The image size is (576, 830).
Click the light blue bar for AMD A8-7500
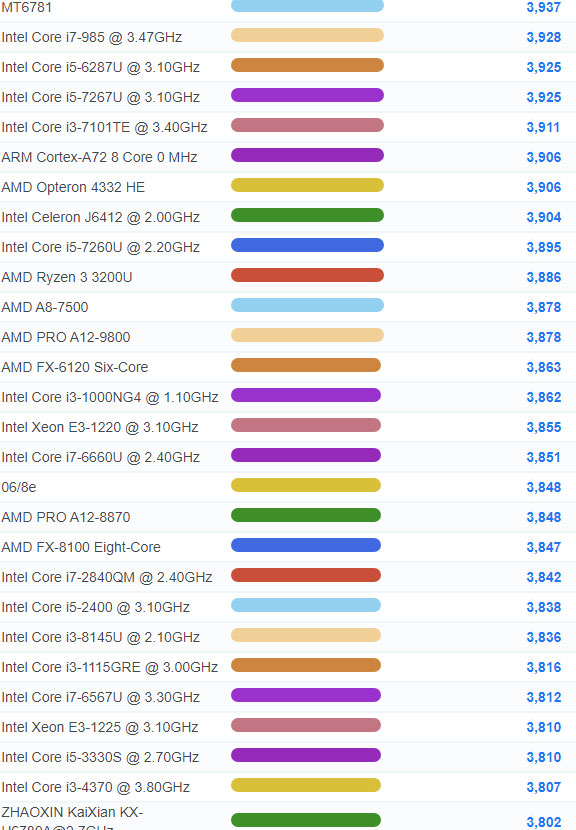(308, 305)
